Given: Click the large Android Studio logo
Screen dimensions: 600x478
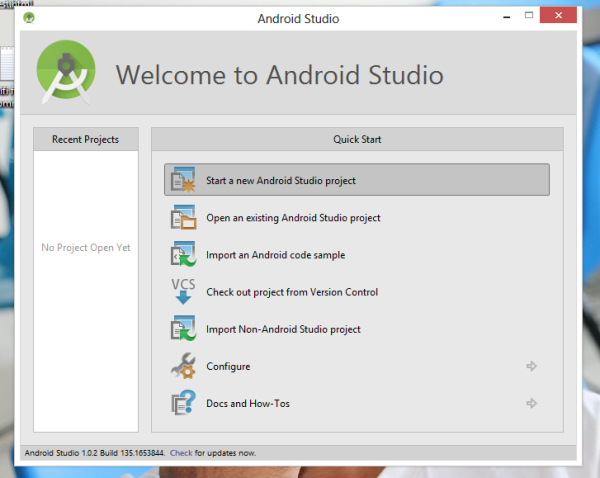Looking at the screenshot, I should [x=66, y=74].
